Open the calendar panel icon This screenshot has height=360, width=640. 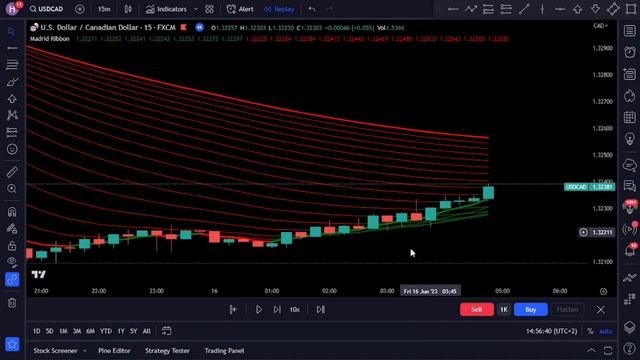pyautogui.click(x=629, y=118)
